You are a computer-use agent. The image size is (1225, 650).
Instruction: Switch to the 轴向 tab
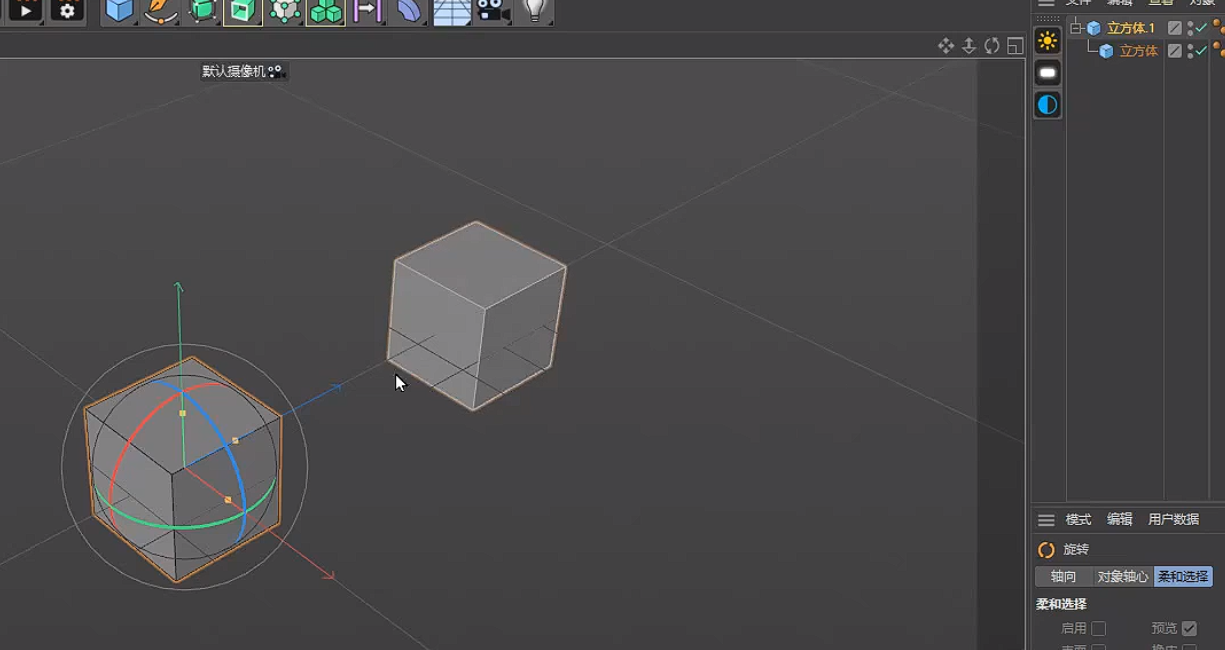click(1063, 577)
